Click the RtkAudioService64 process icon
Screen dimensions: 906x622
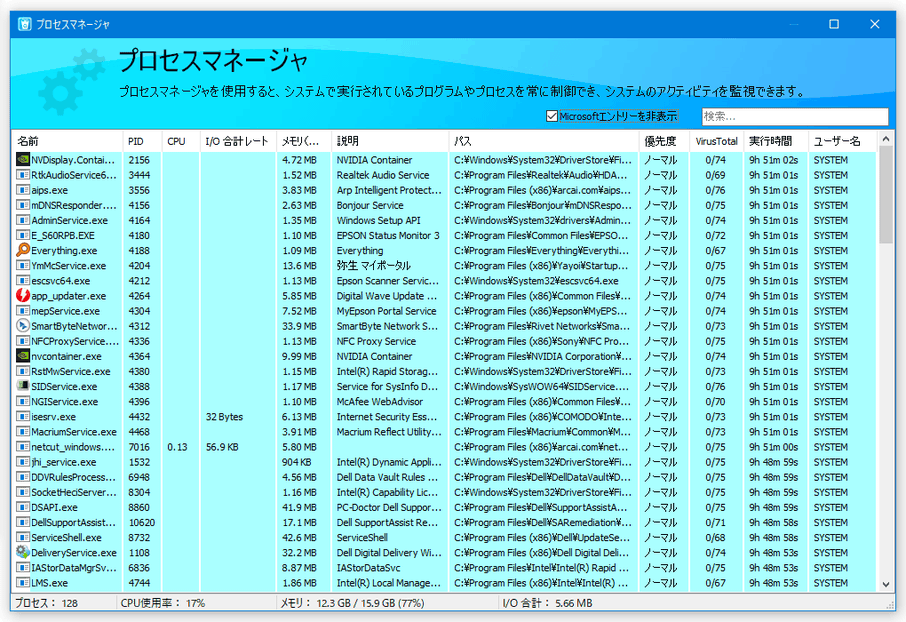pyautogui.click(x=23, y=175)
